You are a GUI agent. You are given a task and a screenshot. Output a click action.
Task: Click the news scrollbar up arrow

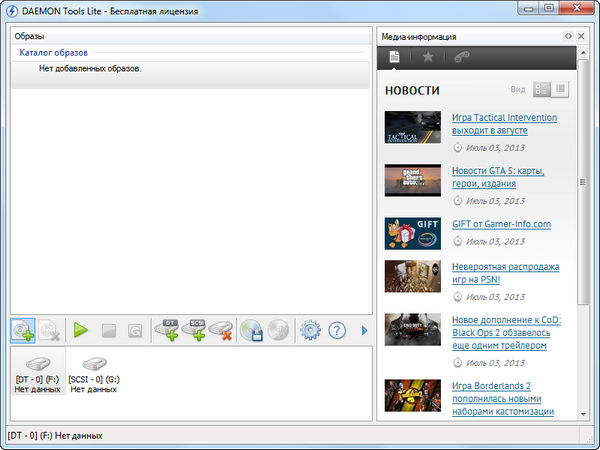583,53
